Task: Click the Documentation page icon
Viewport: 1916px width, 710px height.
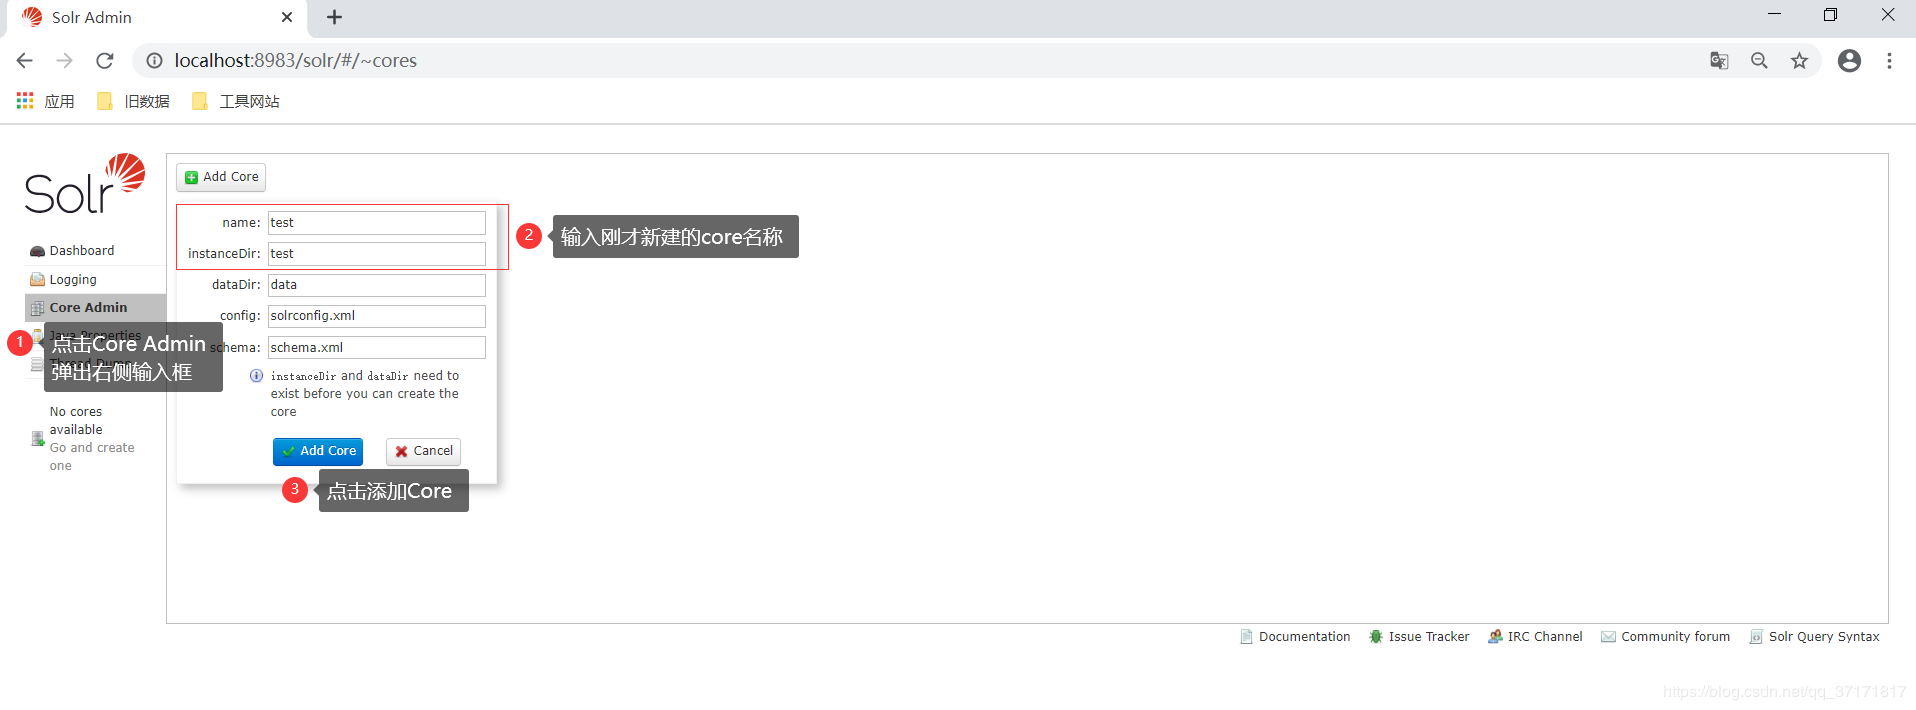Action: pyautogui.click(x=1246, y=637)
